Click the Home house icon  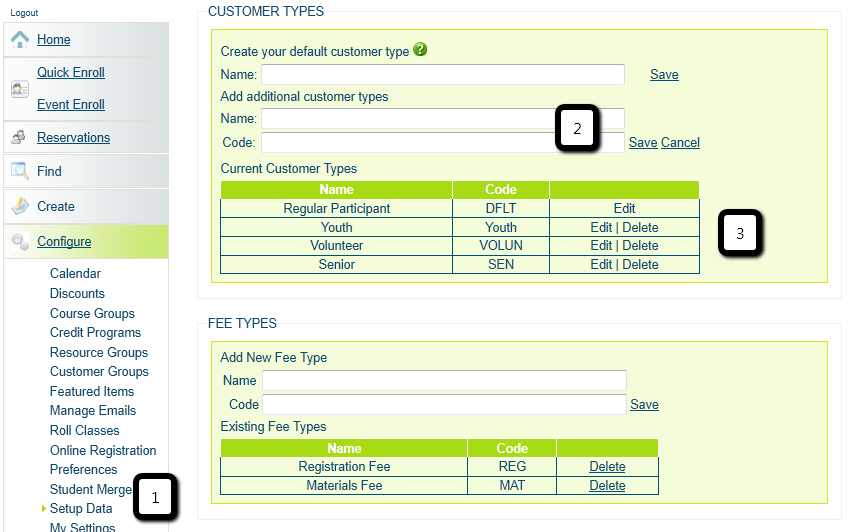click(20, 39)
